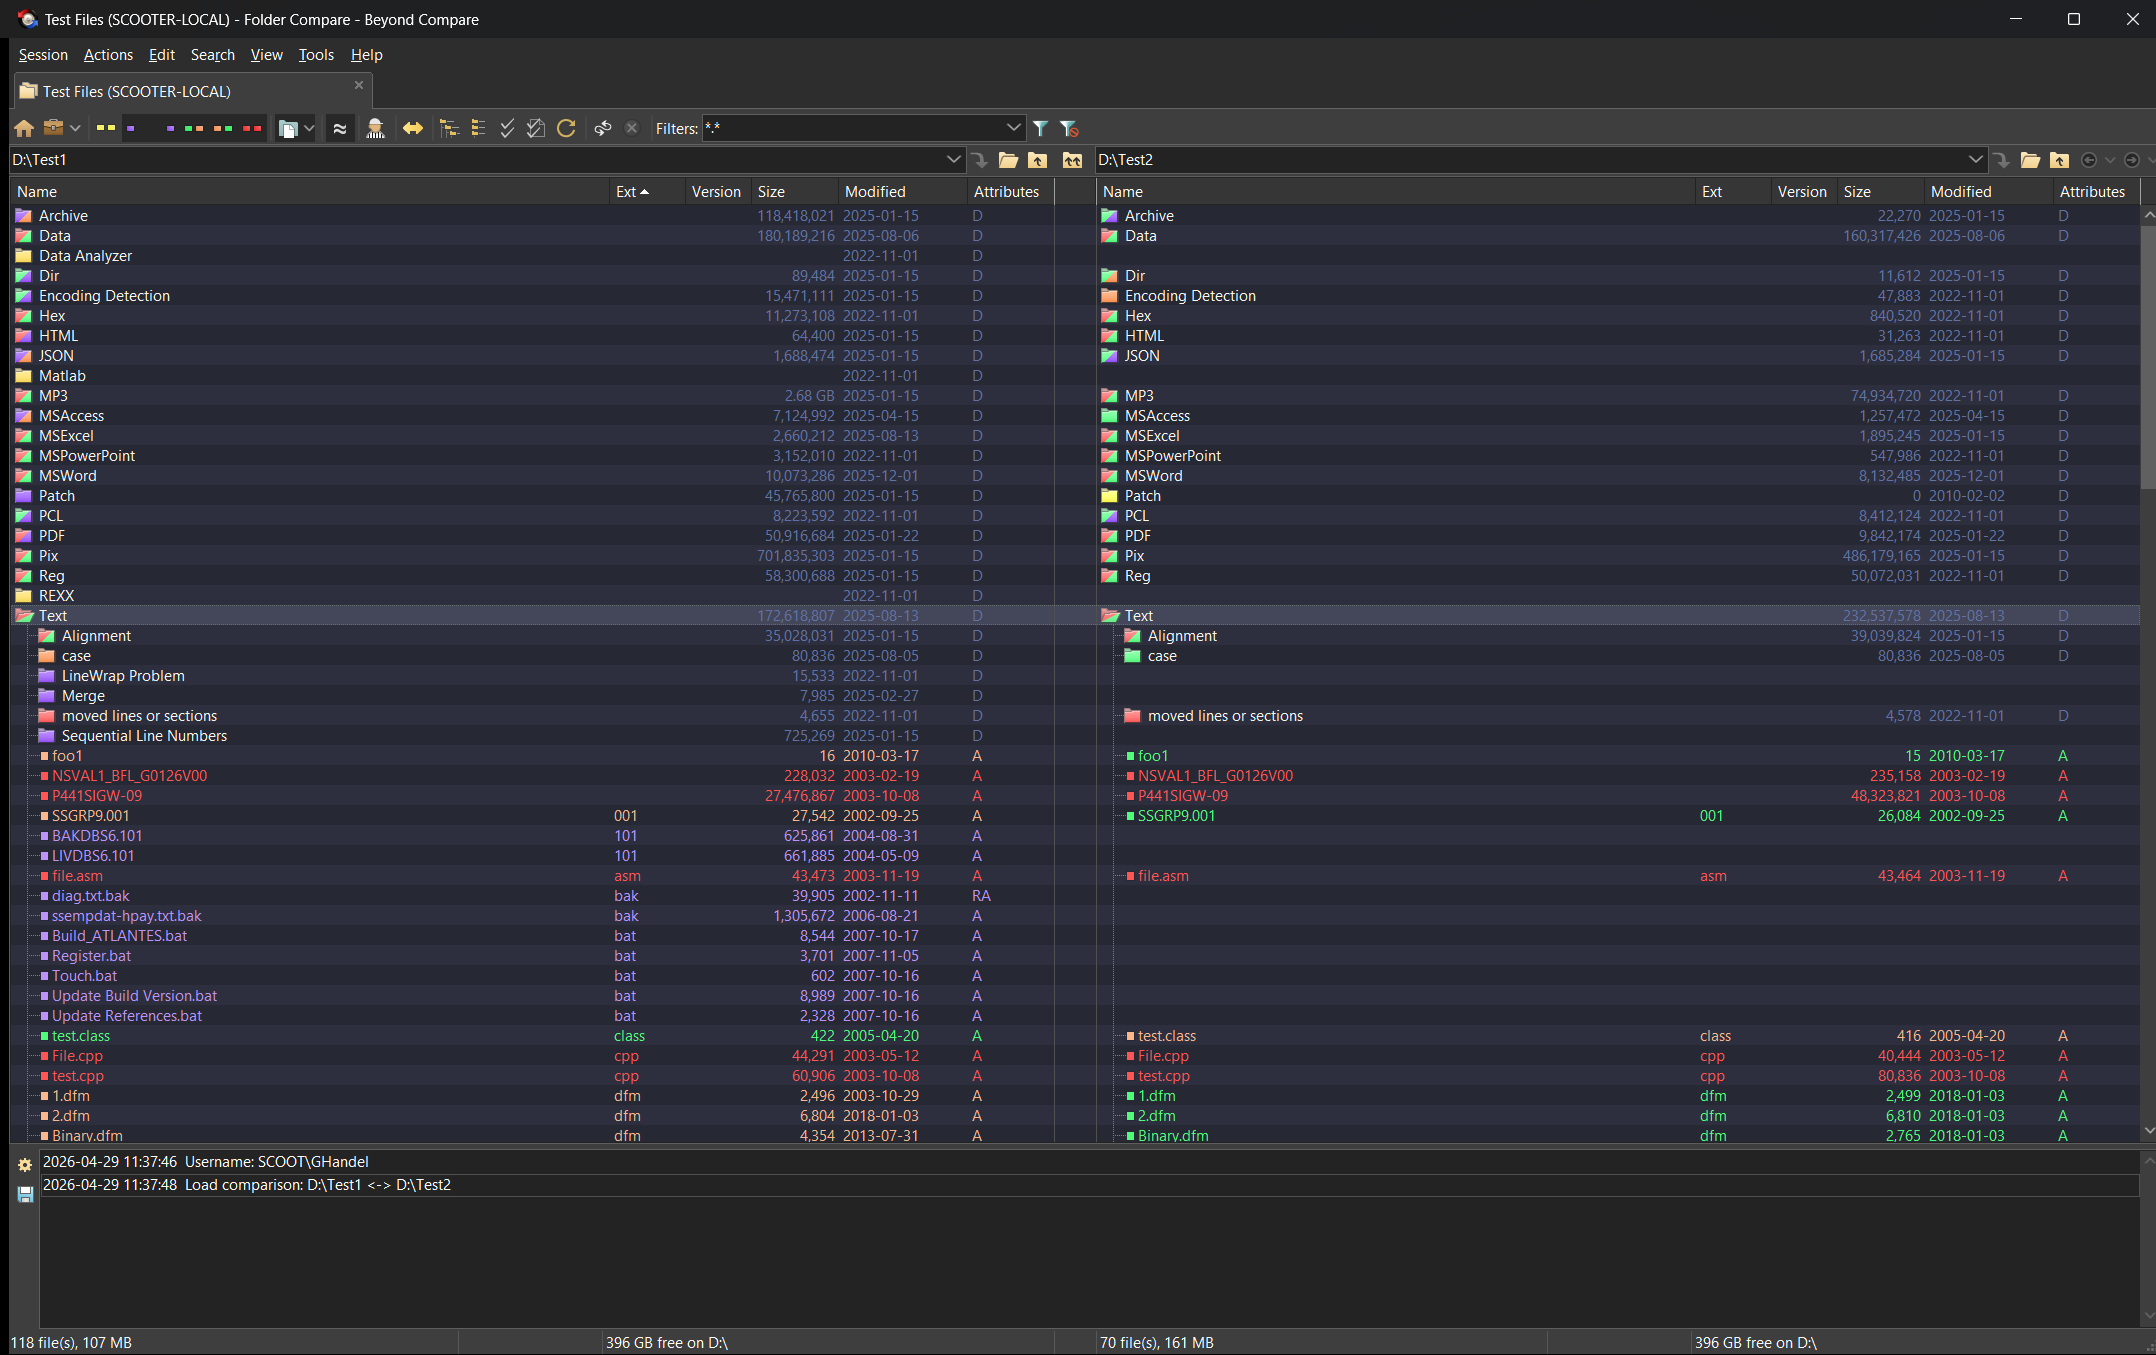Swap sides with the double-arrow icon
Screen dimensions: 2156x1355
tap(412, 128)
